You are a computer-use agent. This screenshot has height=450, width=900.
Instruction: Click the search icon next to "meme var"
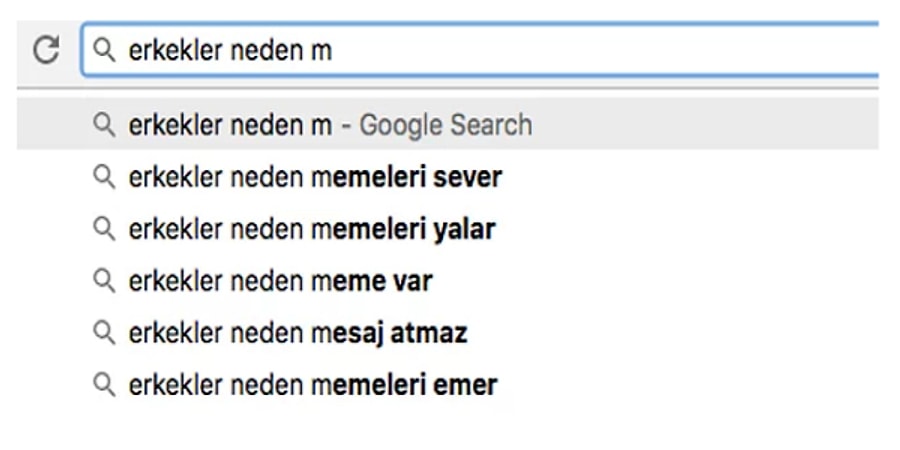coord(103,281)
